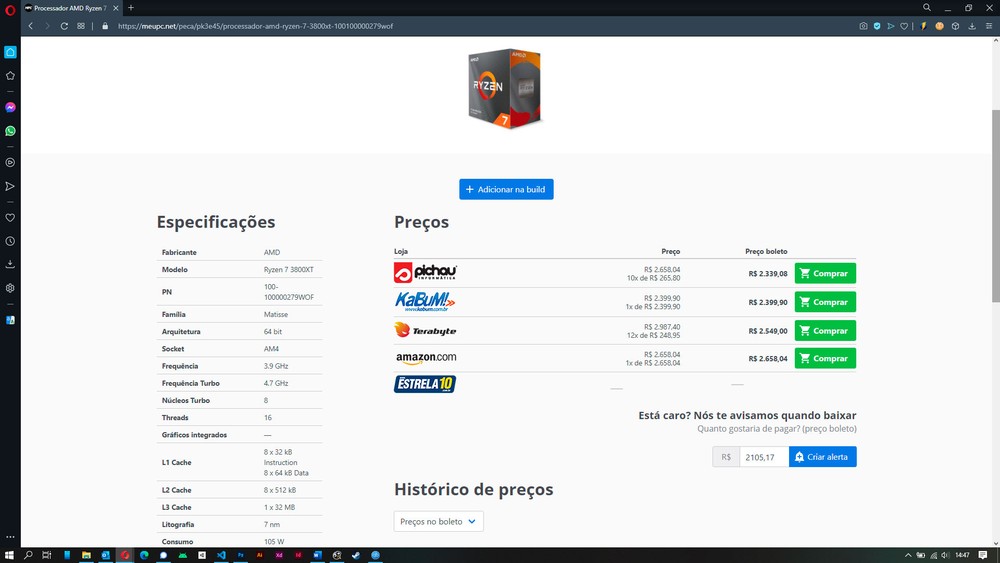Open the Opera menu logo

tap(10, 10)
